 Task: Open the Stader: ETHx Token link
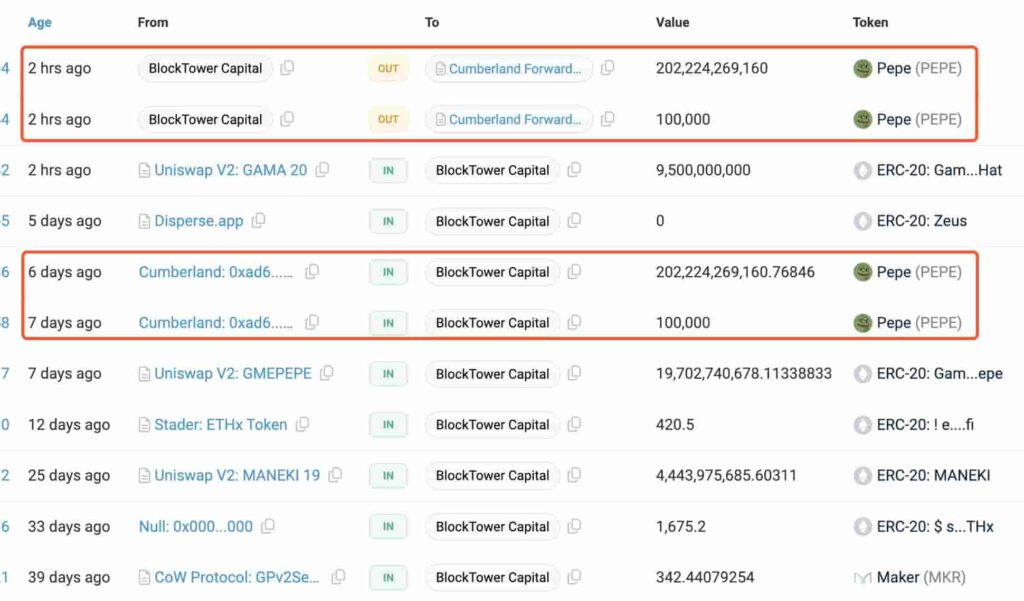coord(221,425)
